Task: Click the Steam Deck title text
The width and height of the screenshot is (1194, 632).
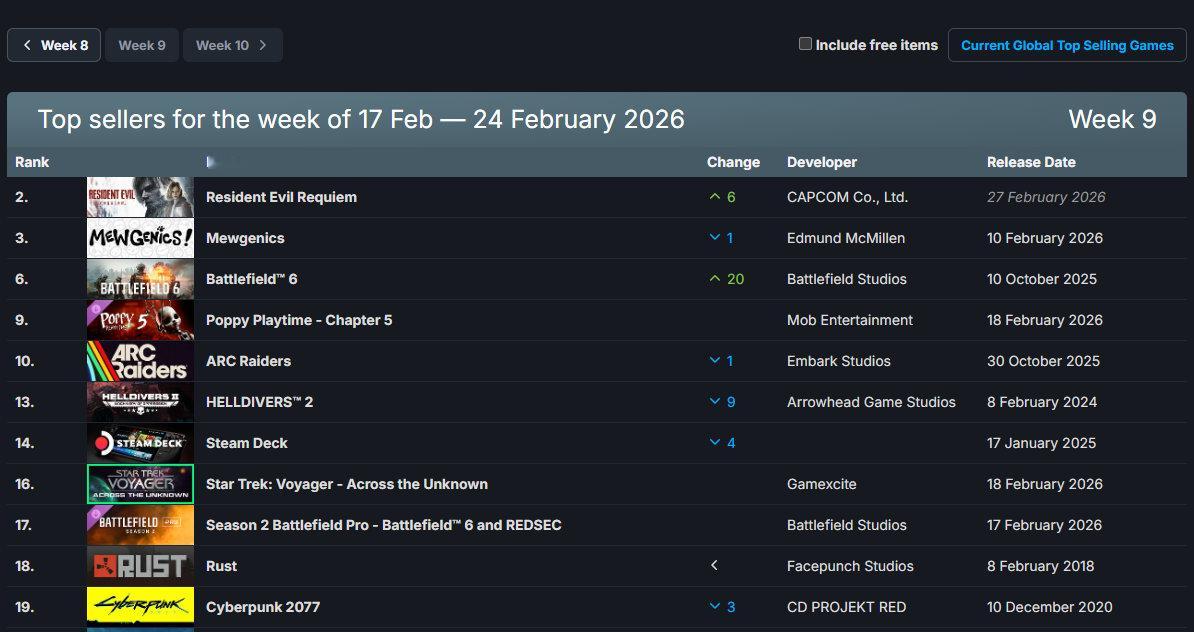Action: click(247, 443)
